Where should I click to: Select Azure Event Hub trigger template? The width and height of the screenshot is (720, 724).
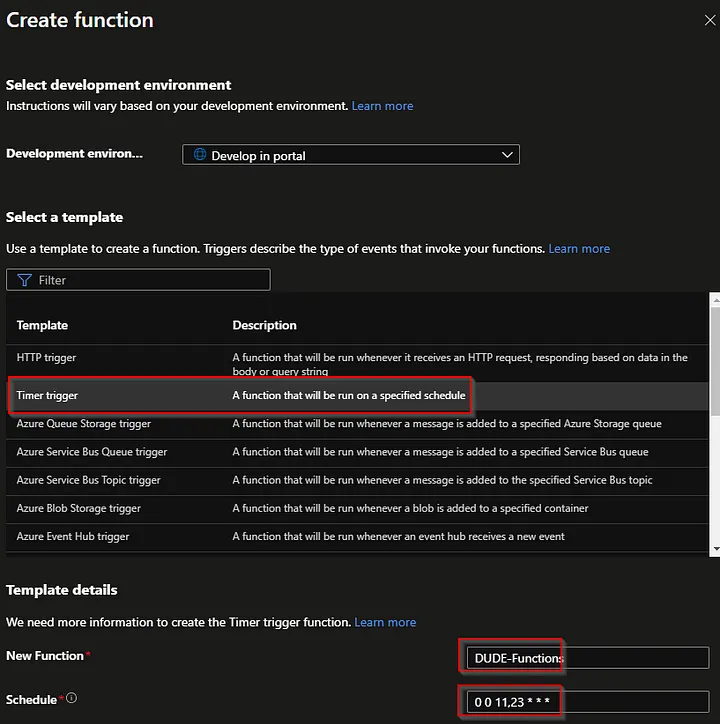(x=73, y=536)
